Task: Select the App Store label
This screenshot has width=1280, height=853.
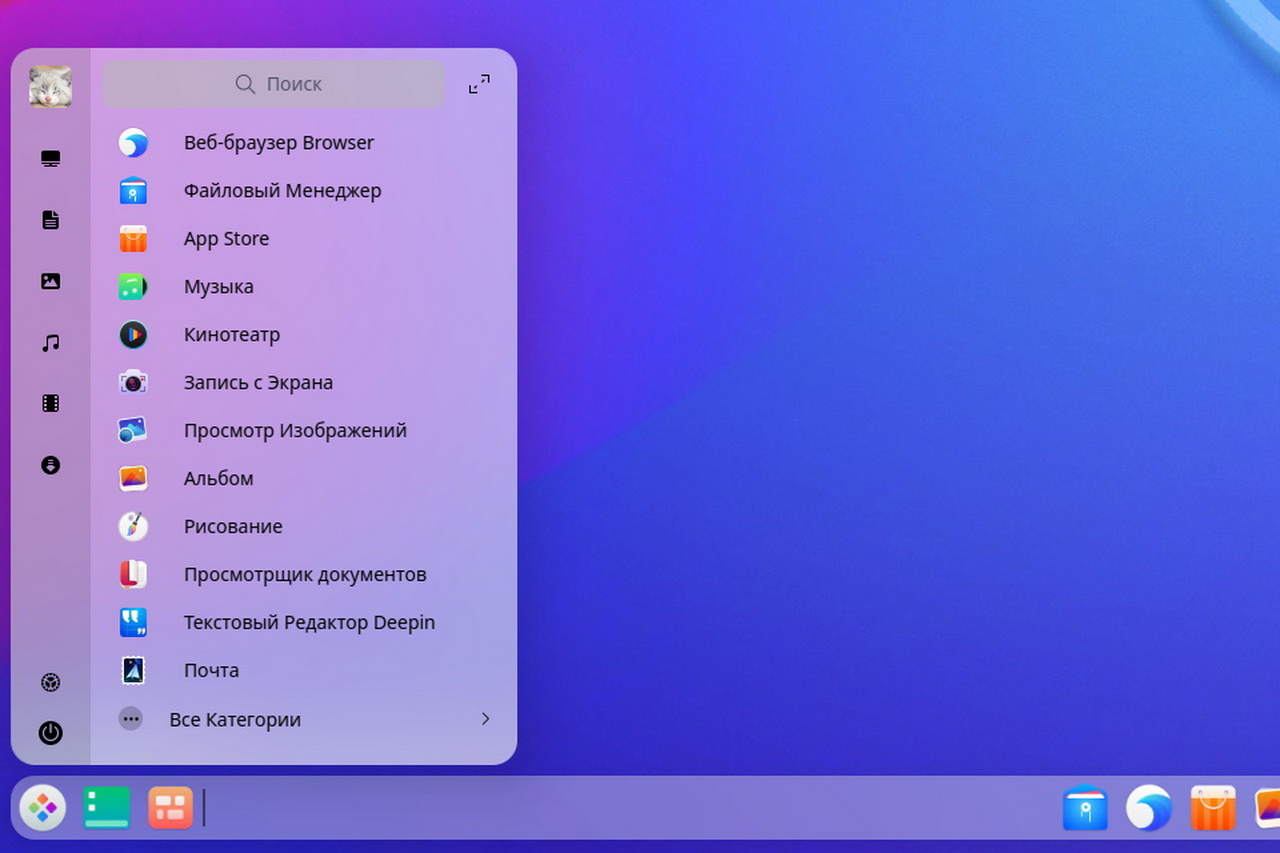Action: coord(226,239)
